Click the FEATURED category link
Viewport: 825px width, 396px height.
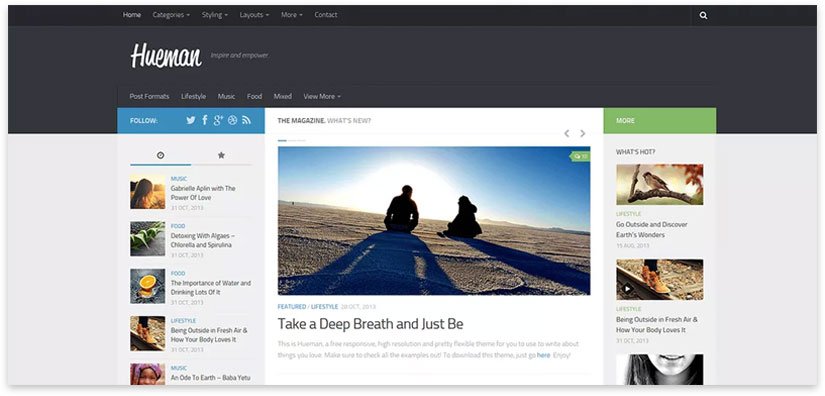[x=291, y=307]
